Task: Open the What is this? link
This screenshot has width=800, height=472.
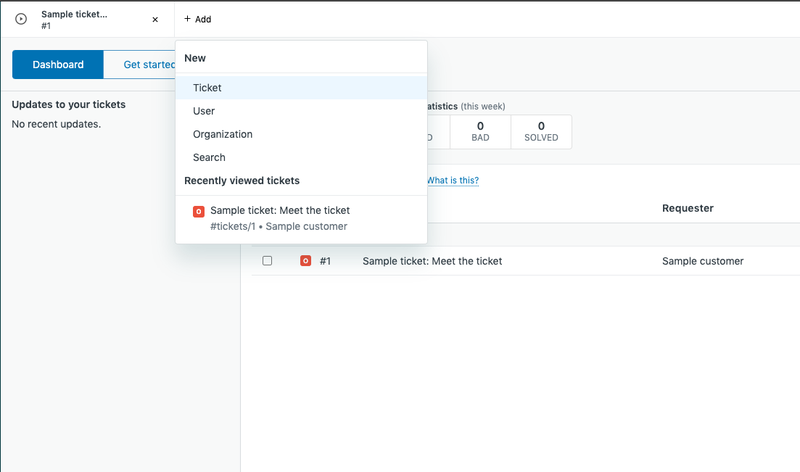Action: click(453, 180)
